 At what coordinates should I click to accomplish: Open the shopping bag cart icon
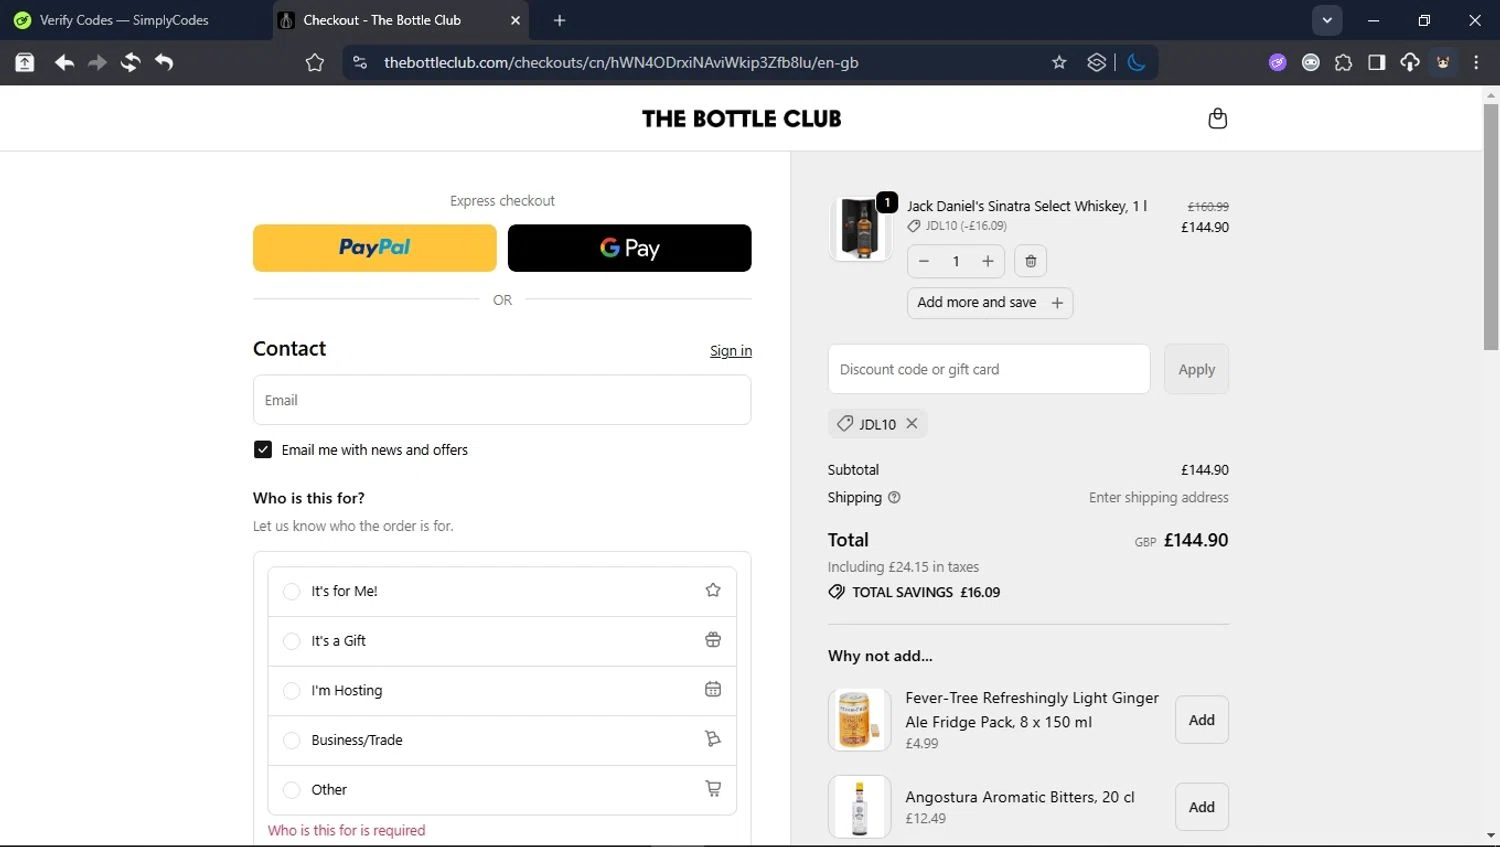1217,118
